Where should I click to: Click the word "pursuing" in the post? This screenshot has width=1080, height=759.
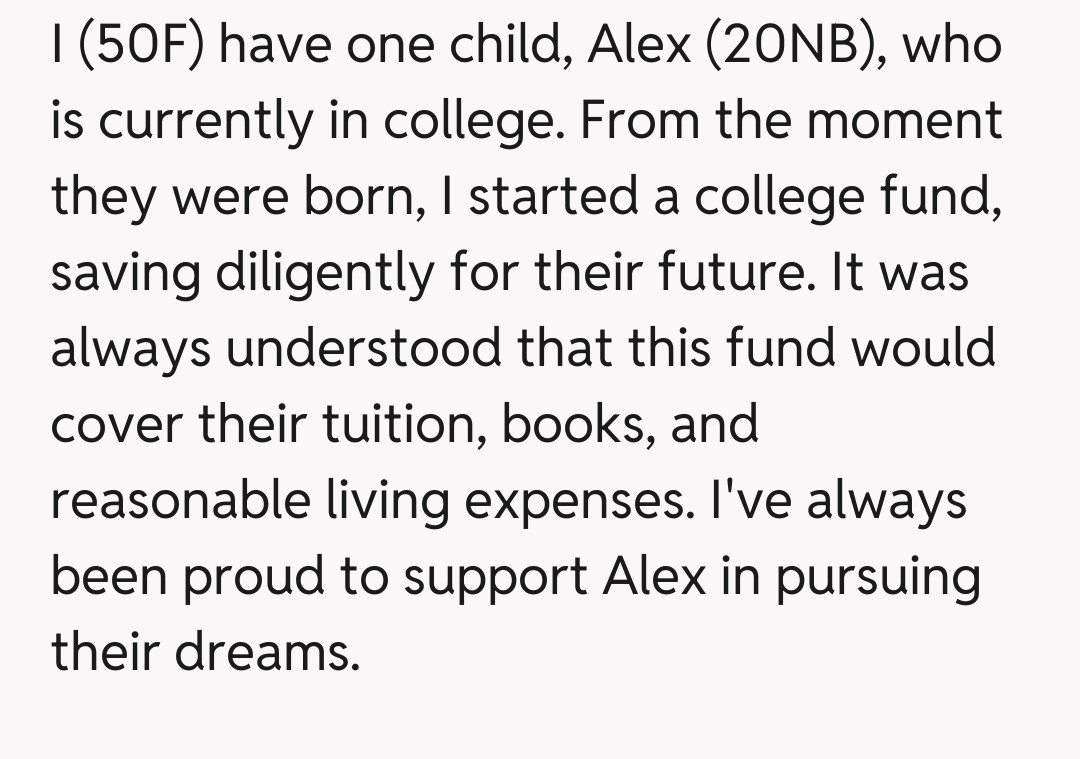click(880, 577)
